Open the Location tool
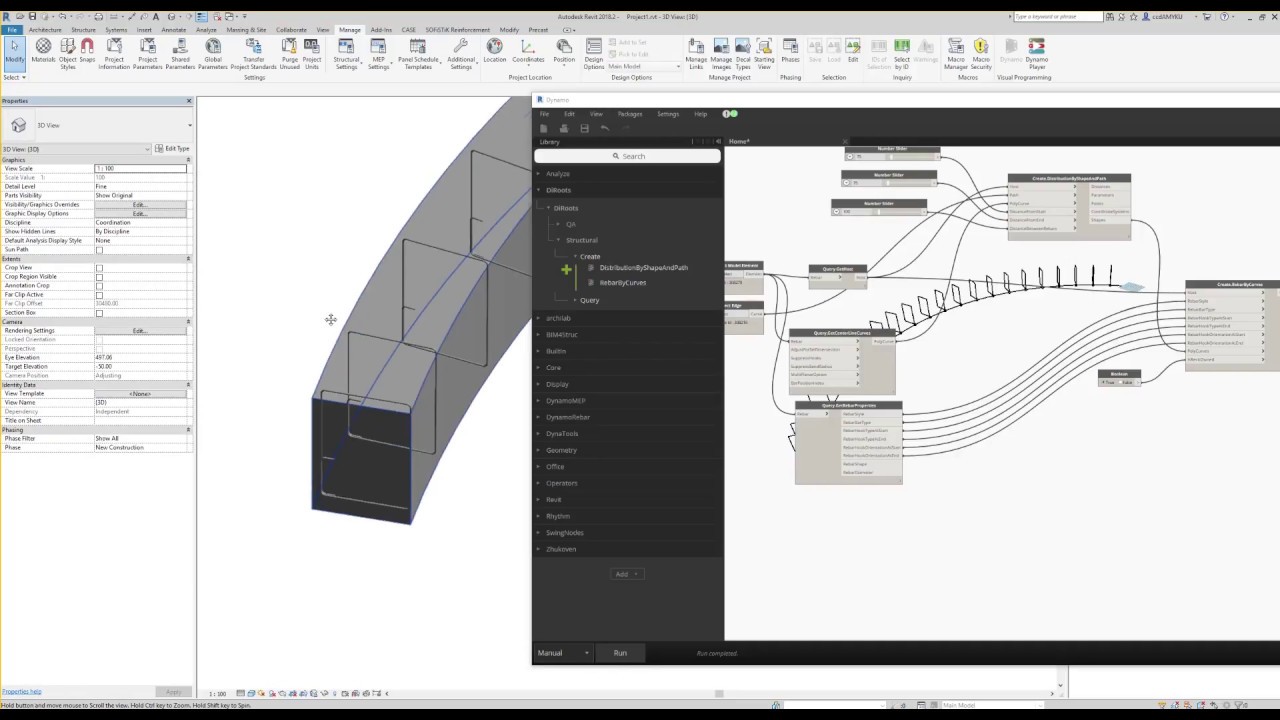This screenshot has width=1280, height=720. point(495,52)
